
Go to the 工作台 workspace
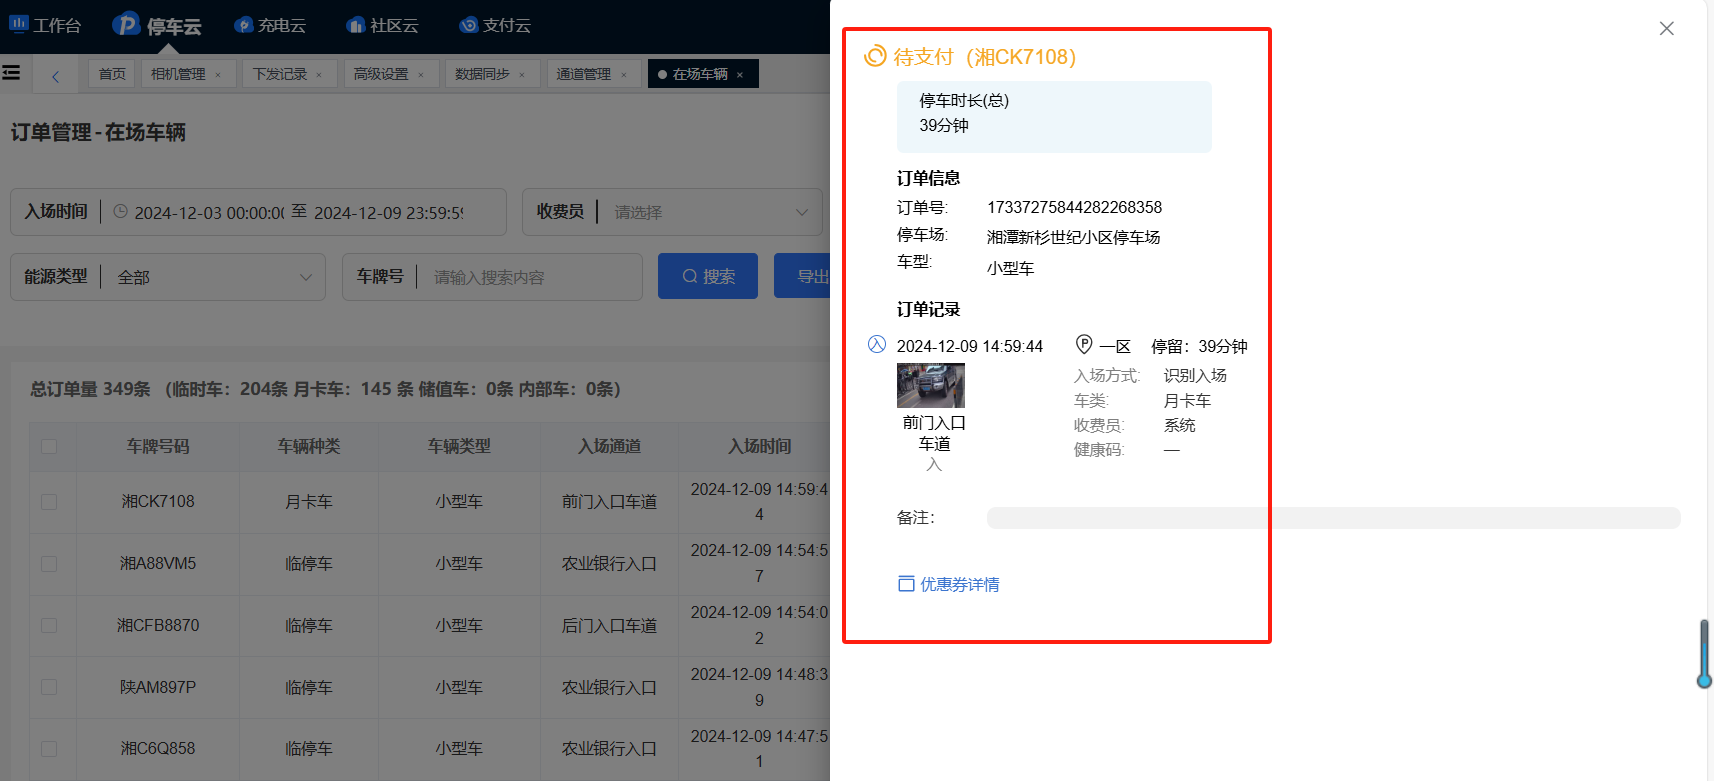click(x=45, y=25)
